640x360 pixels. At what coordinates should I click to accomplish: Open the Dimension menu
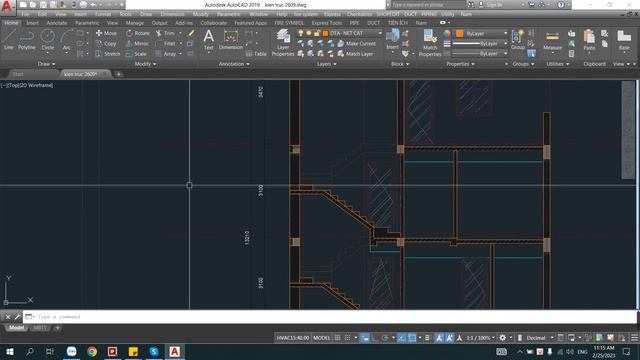click(172, 14)
